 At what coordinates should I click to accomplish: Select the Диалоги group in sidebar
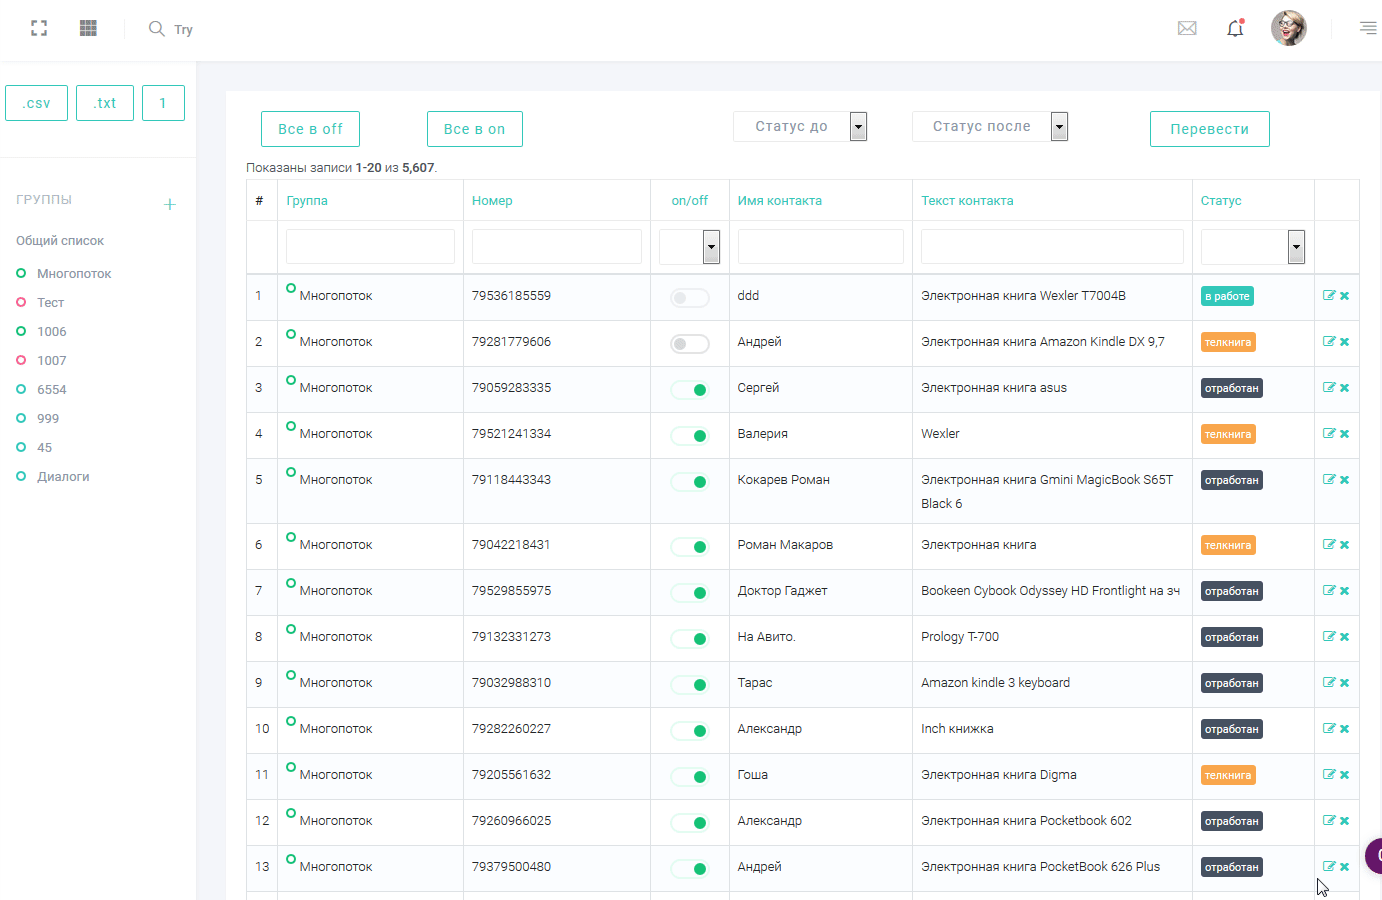coord(63,476)
